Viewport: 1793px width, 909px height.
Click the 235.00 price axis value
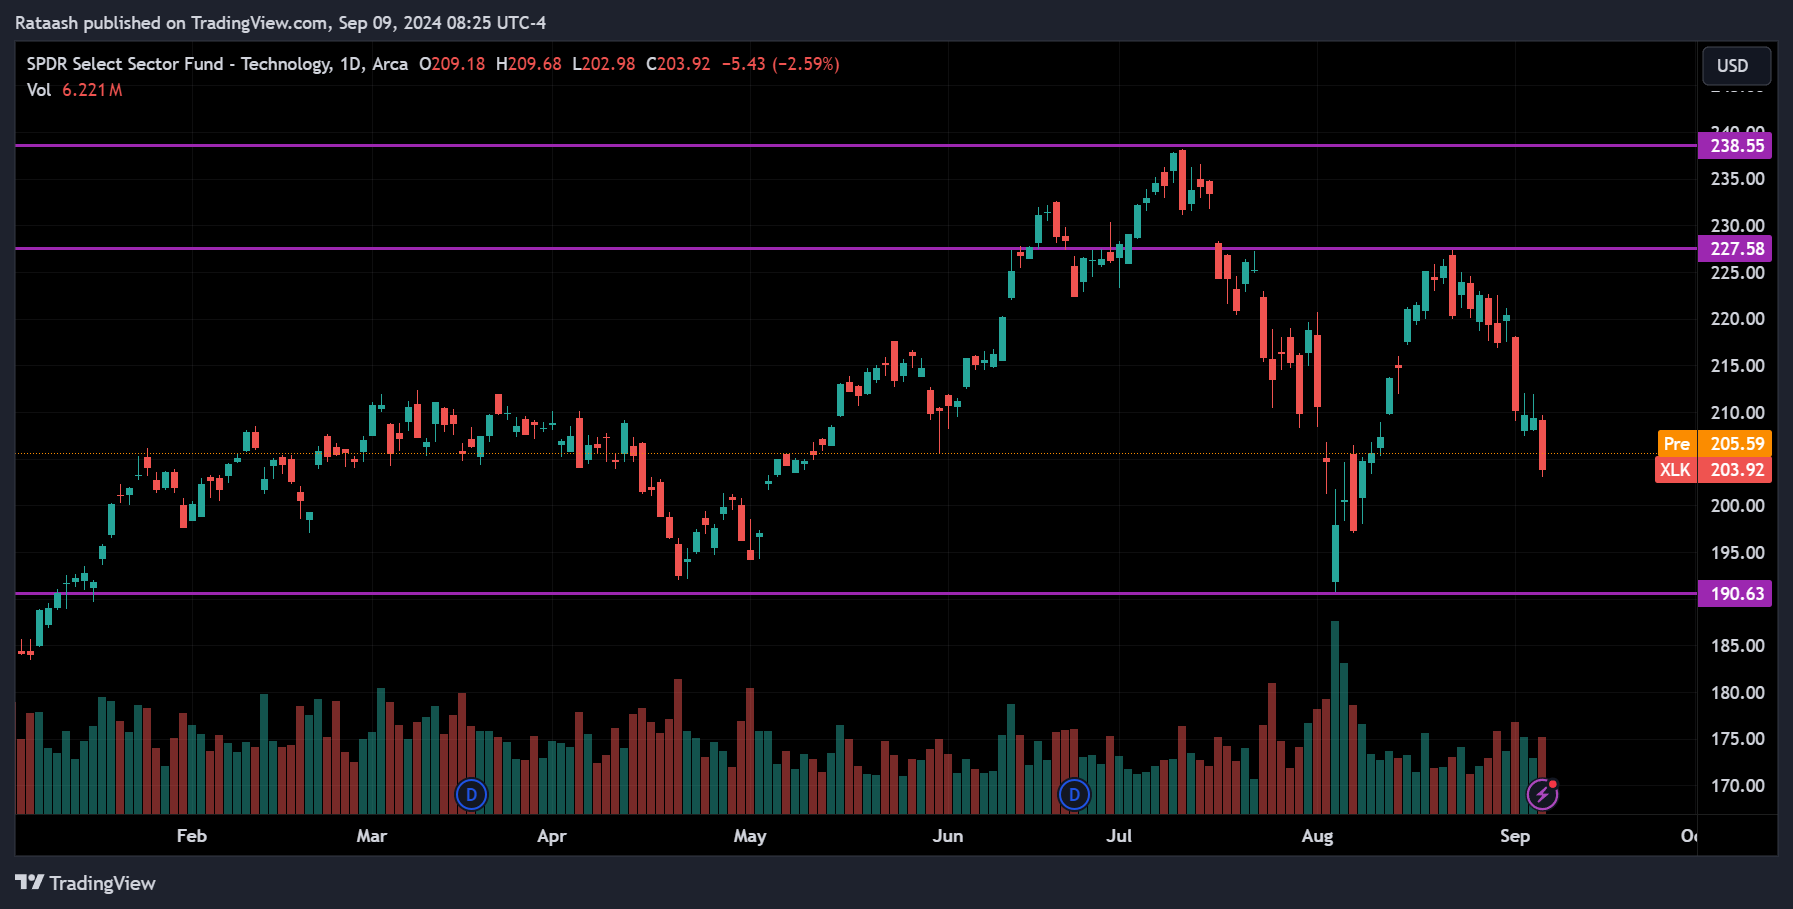tap(1737, 179)
